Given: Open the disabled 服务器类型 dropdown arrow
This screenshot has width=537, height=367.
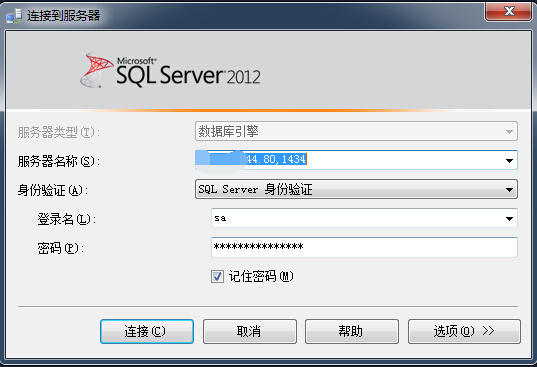Looking at the screenshot, I should [509, 131].
